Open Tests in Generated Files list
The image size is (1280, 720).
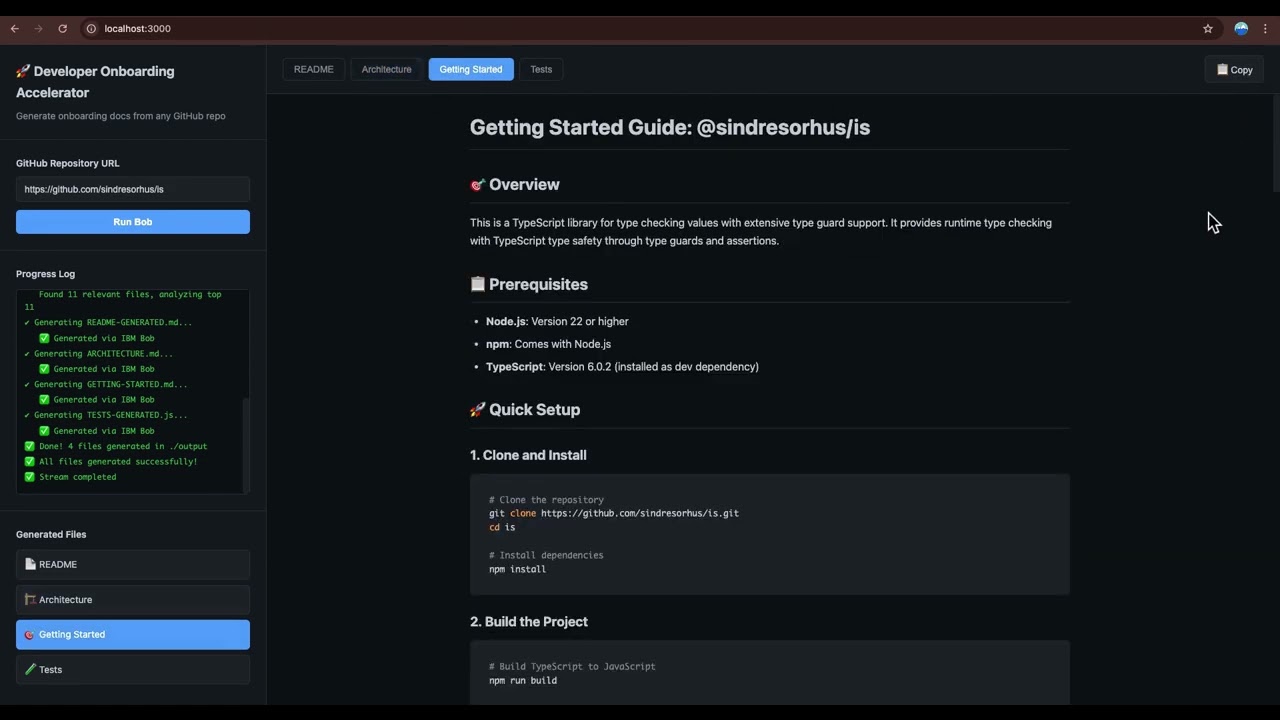tap(133, 670)
